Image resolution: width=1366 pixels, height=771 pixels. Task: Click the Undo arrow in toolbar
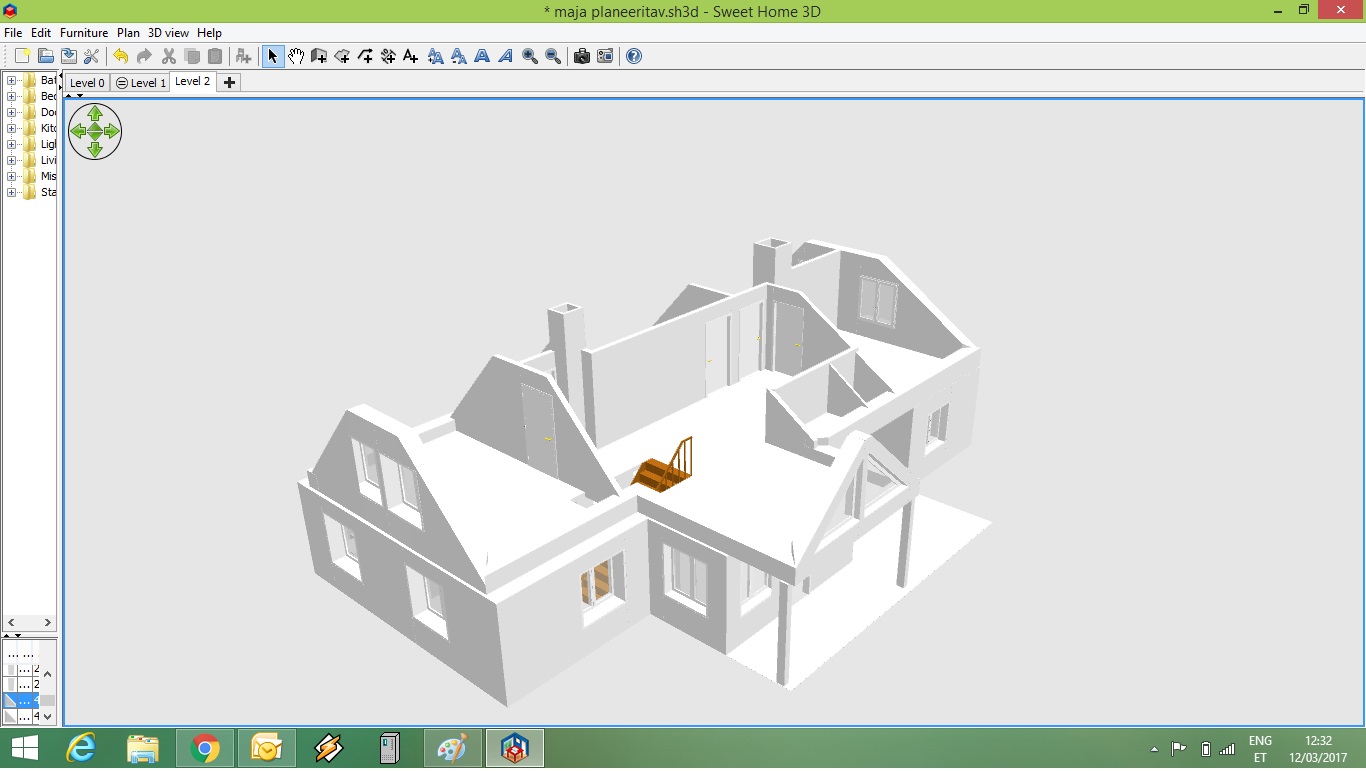pyautogui.click(x=121, y=57)
